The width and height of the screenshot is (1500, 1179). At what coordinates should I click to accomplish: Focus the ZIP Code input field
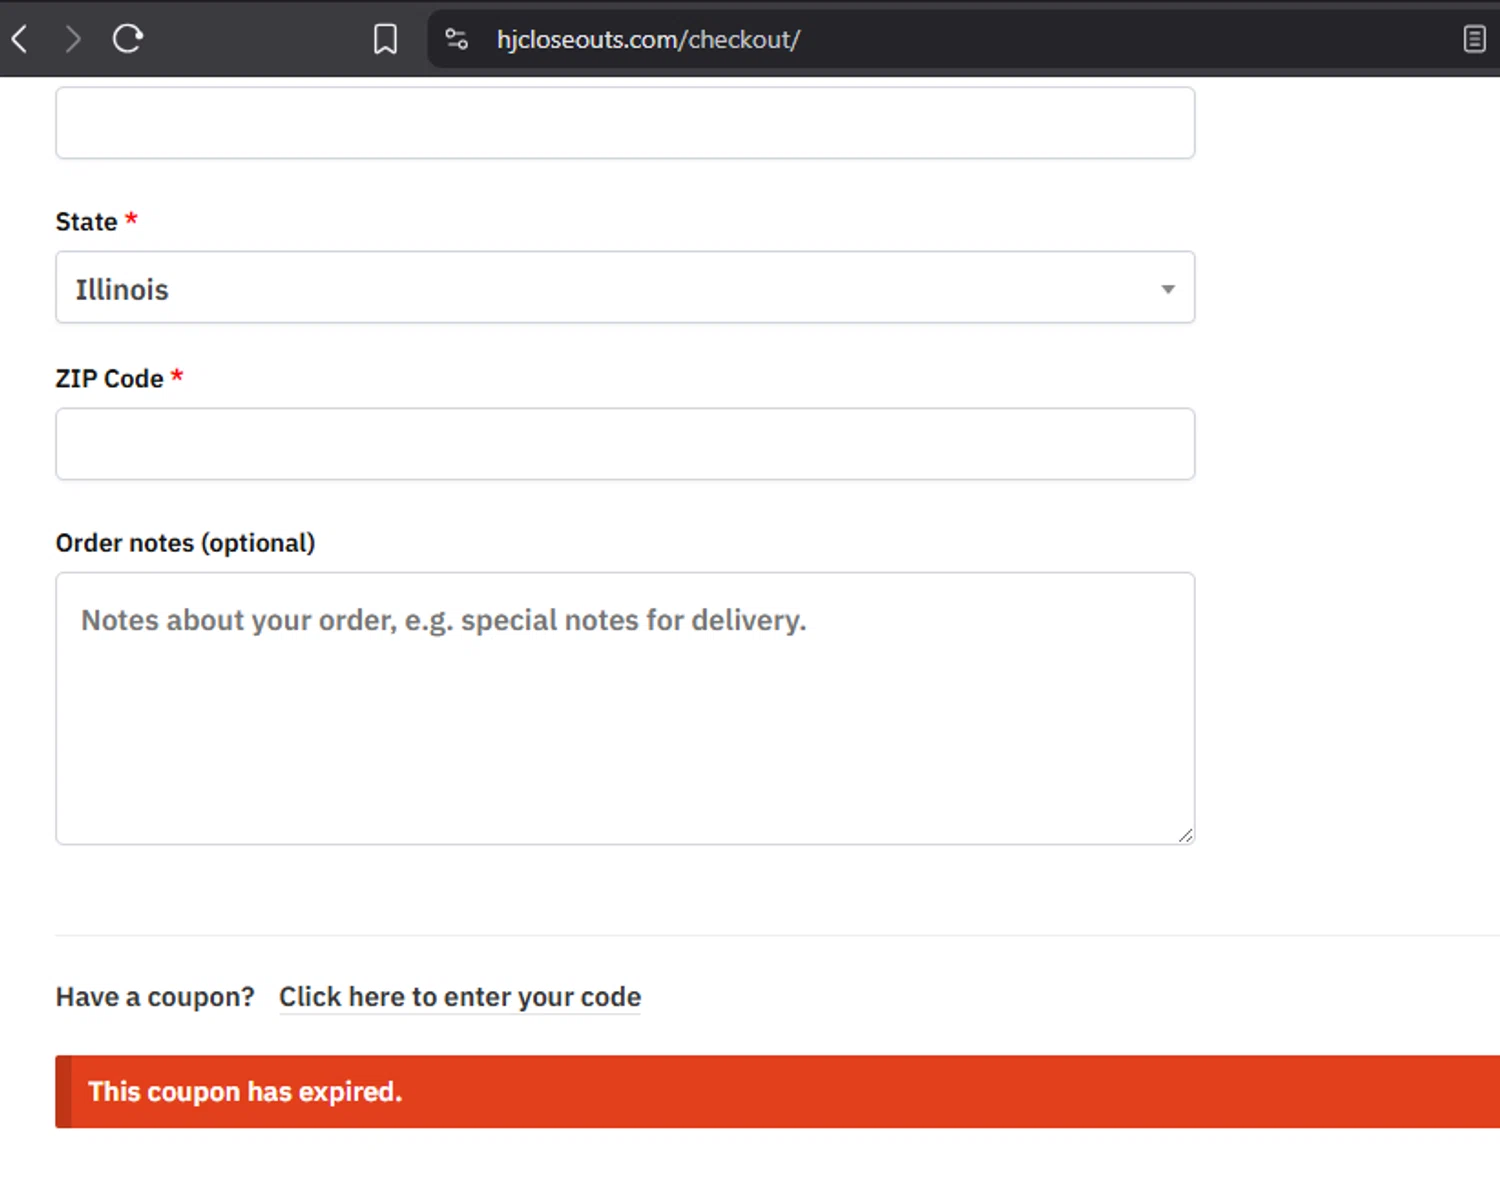point(625,444)
